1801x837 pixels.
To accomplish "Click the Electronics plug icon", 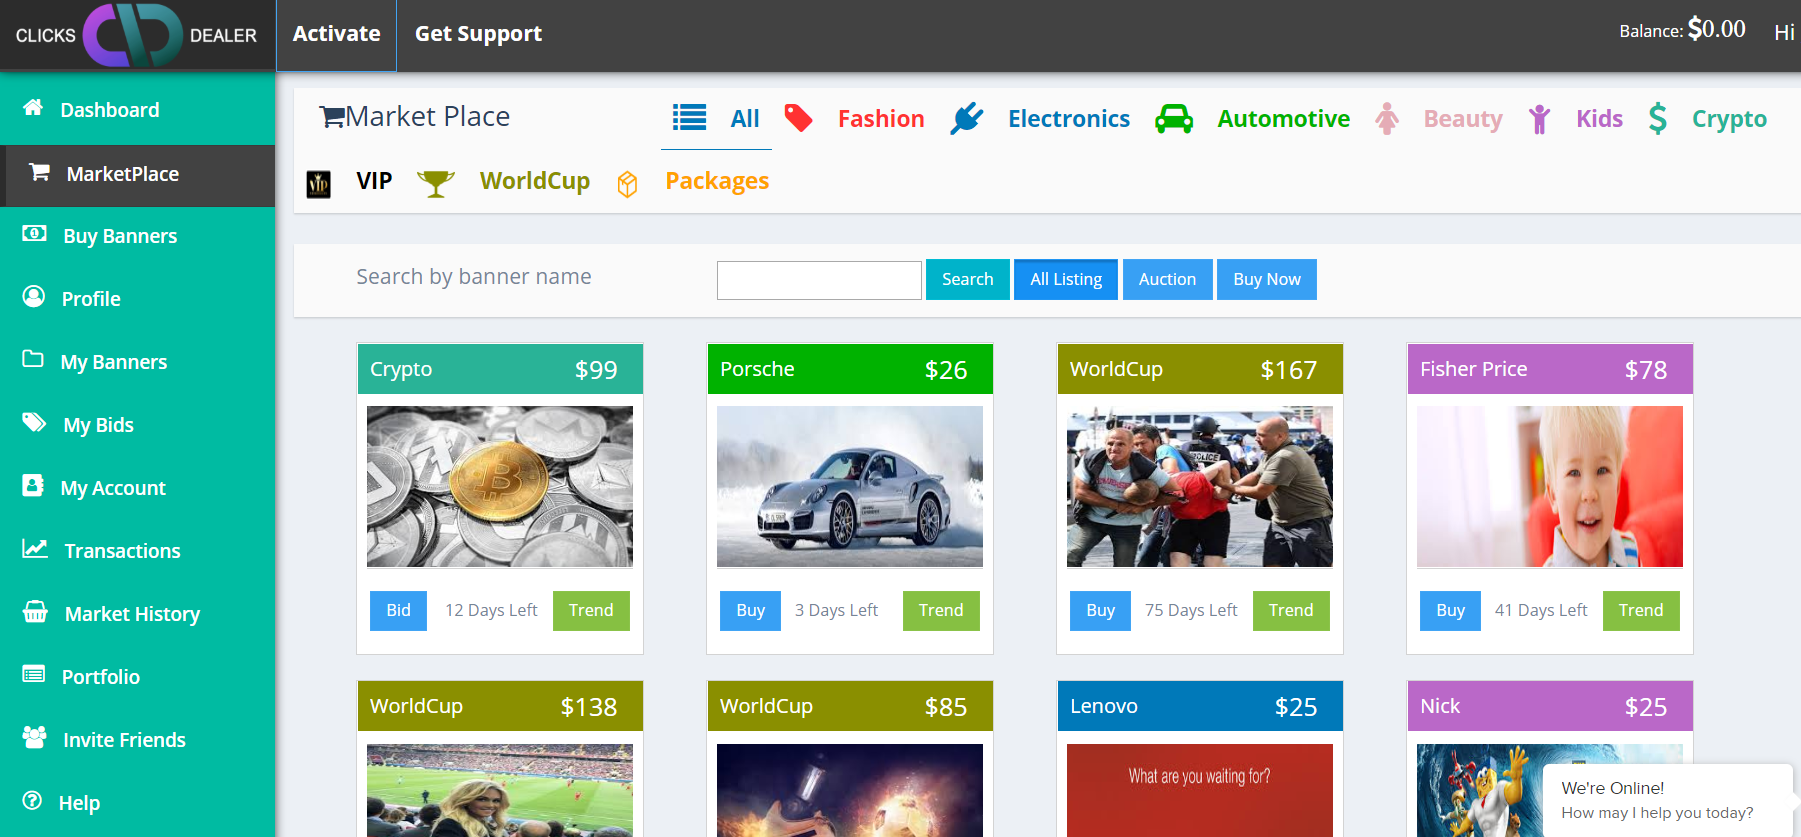I will pos(966,118).
